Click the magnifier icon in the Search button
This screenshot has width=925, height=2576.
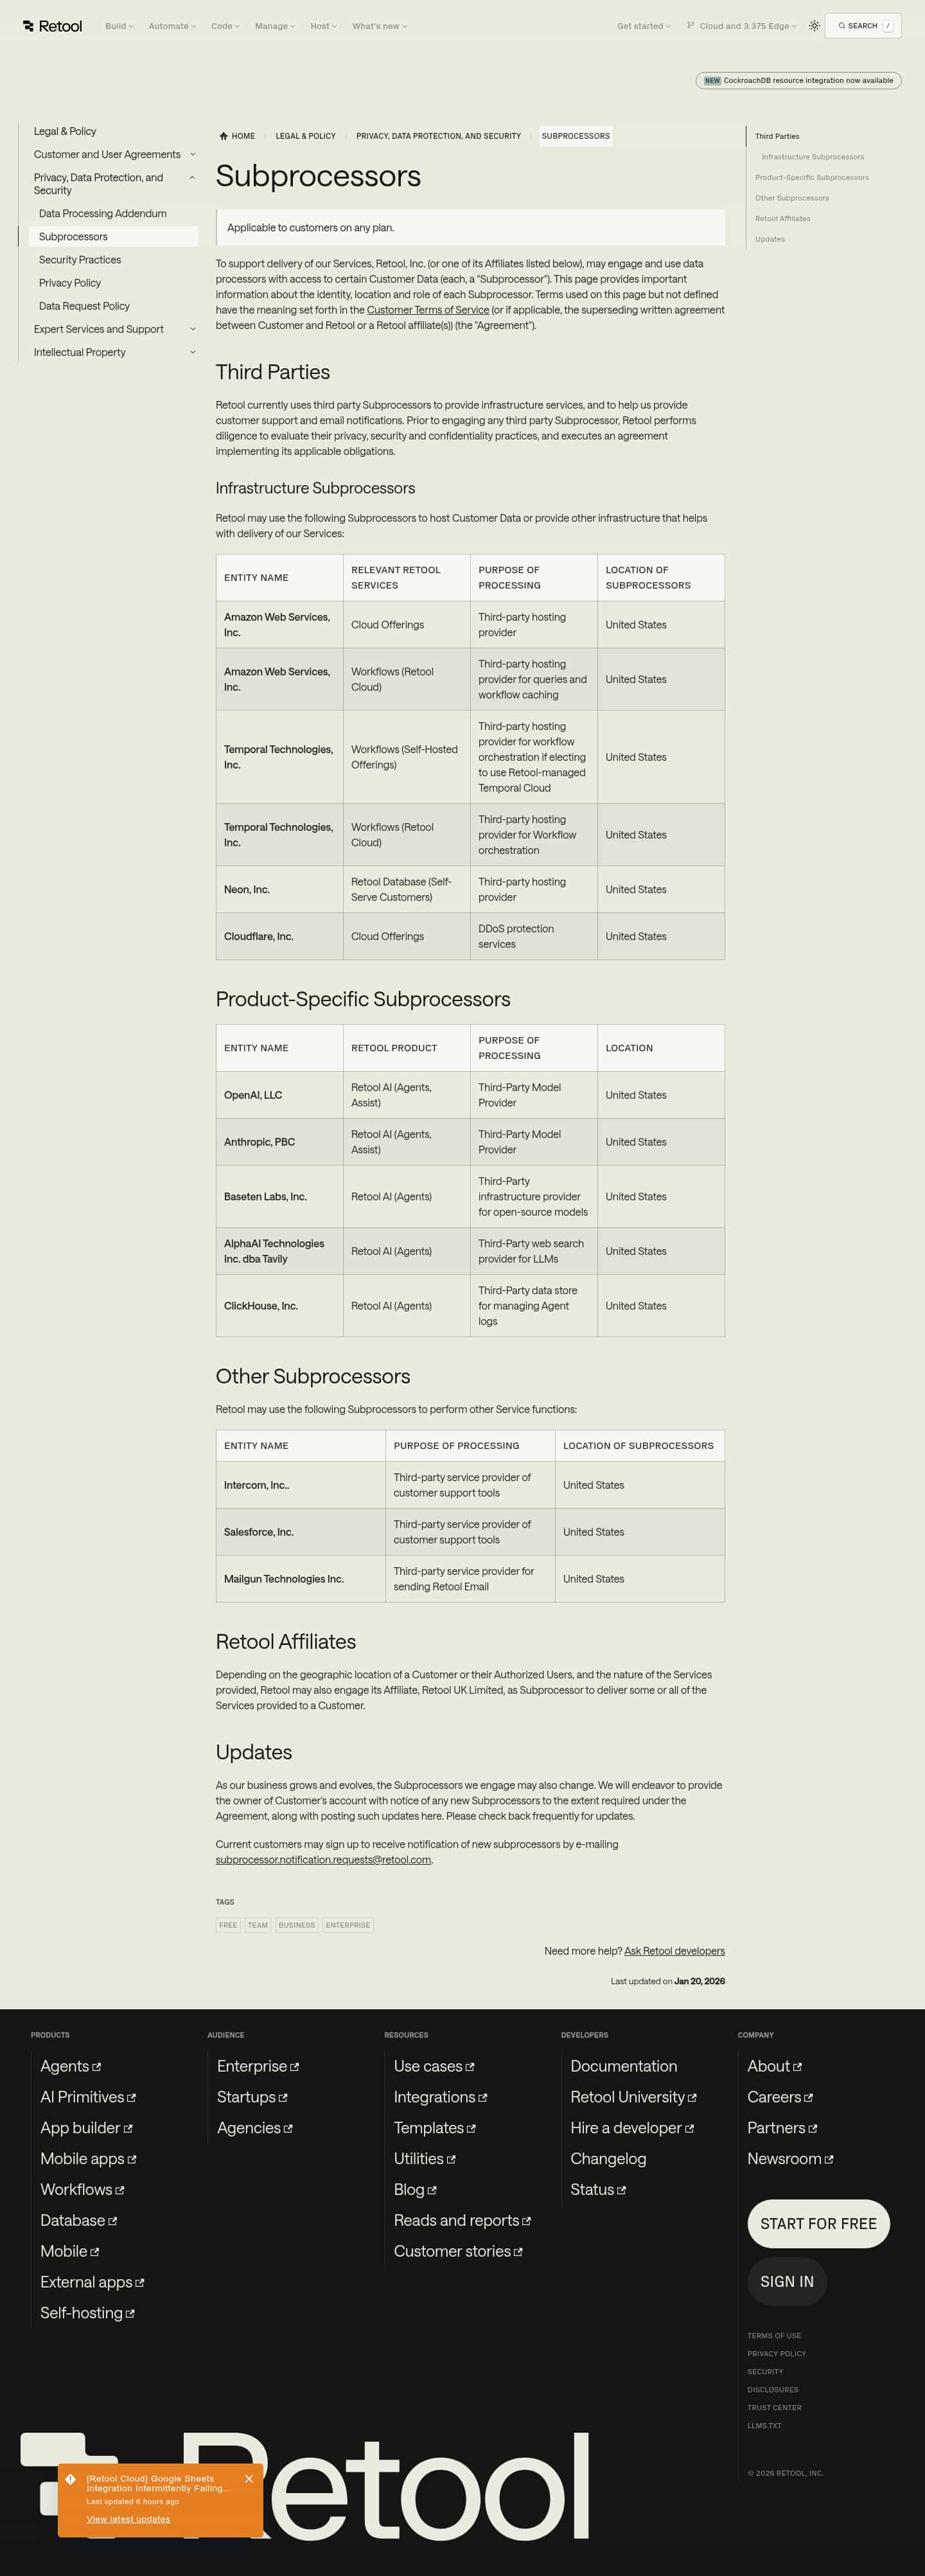[842, 26]
